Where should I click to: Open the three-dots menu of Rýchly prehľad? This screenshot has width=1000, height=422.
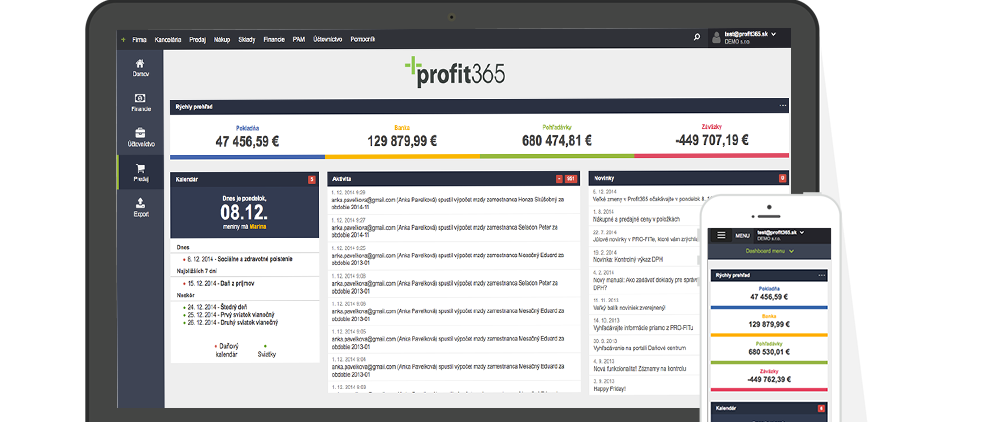tap(783, 106)
